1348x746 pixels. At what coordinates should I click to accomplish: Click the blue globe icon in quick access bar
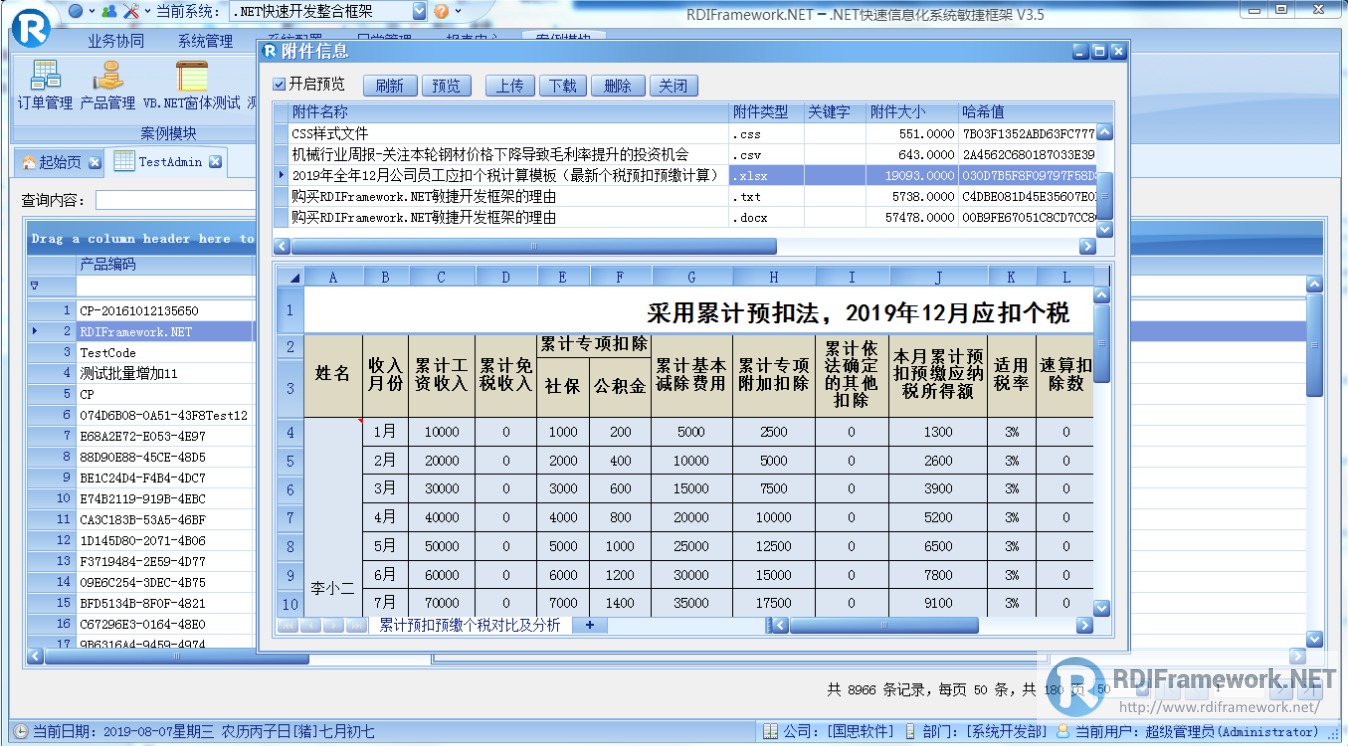pyautogui.click(x=77, y=11)
